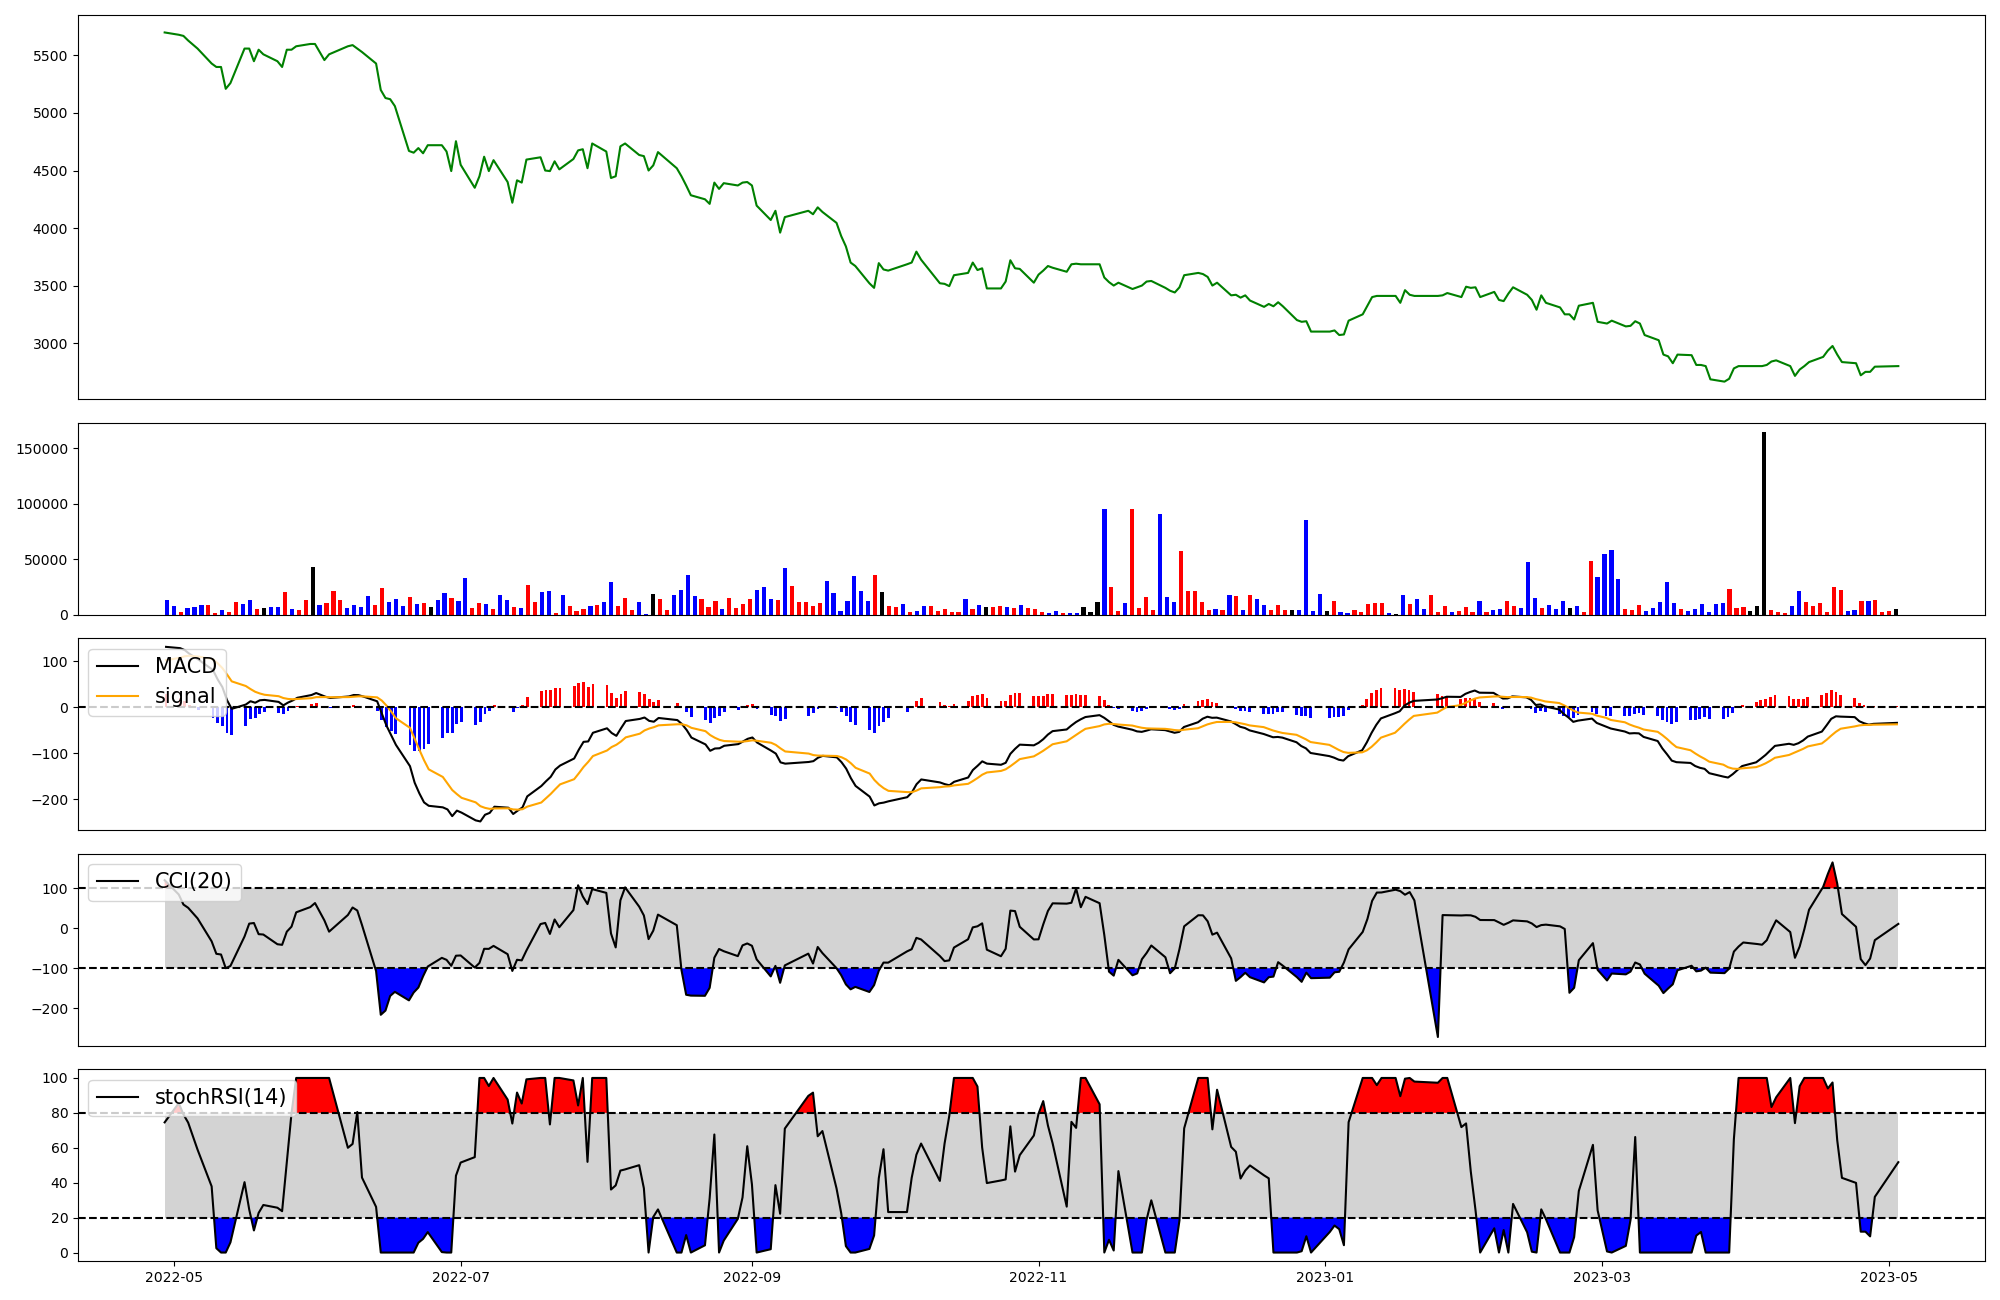
Task: Click the 2023-05 x-axis date label
Action: click(1890, 1277)
